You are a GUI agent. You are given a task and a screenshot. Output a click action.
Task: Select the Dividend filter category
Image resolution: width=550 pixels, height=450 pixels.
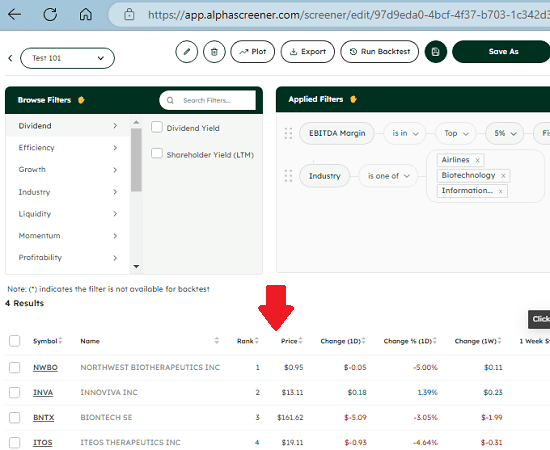(x=67, y=126)
